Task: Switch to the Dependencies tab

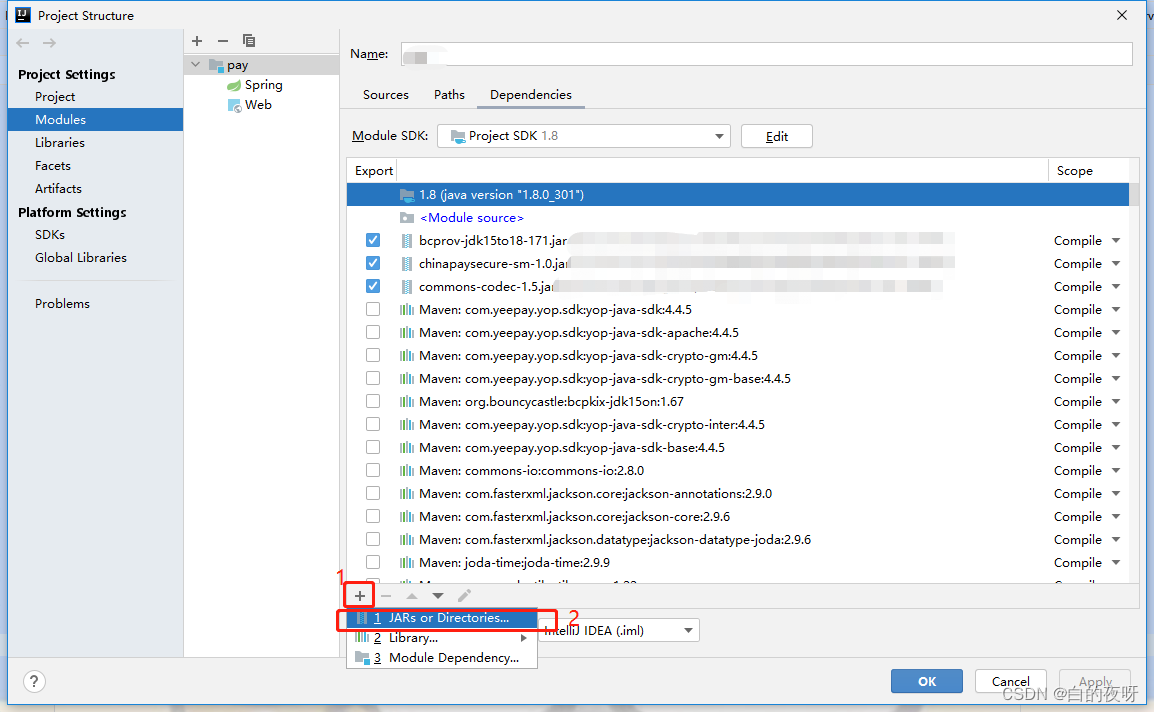Action: tap(531, 94)
